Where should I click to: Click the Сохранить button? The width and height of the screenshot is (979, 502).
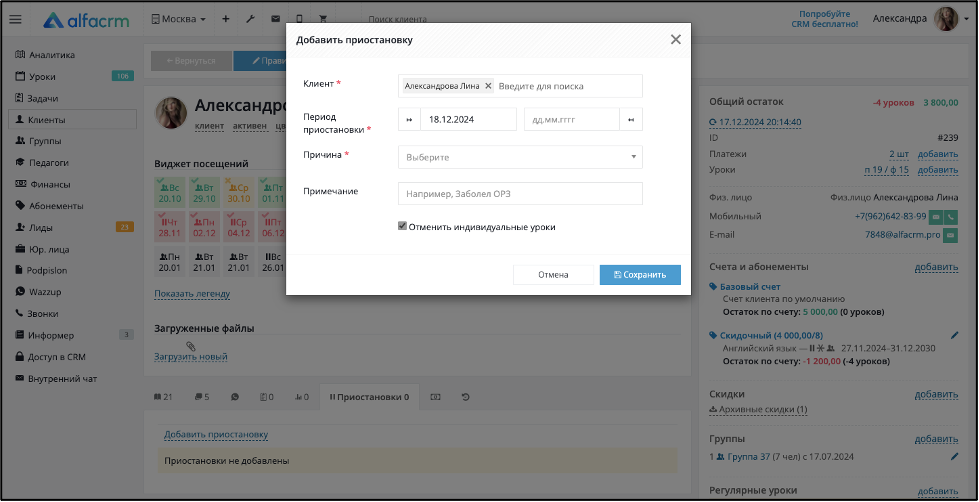pos(640,275)
